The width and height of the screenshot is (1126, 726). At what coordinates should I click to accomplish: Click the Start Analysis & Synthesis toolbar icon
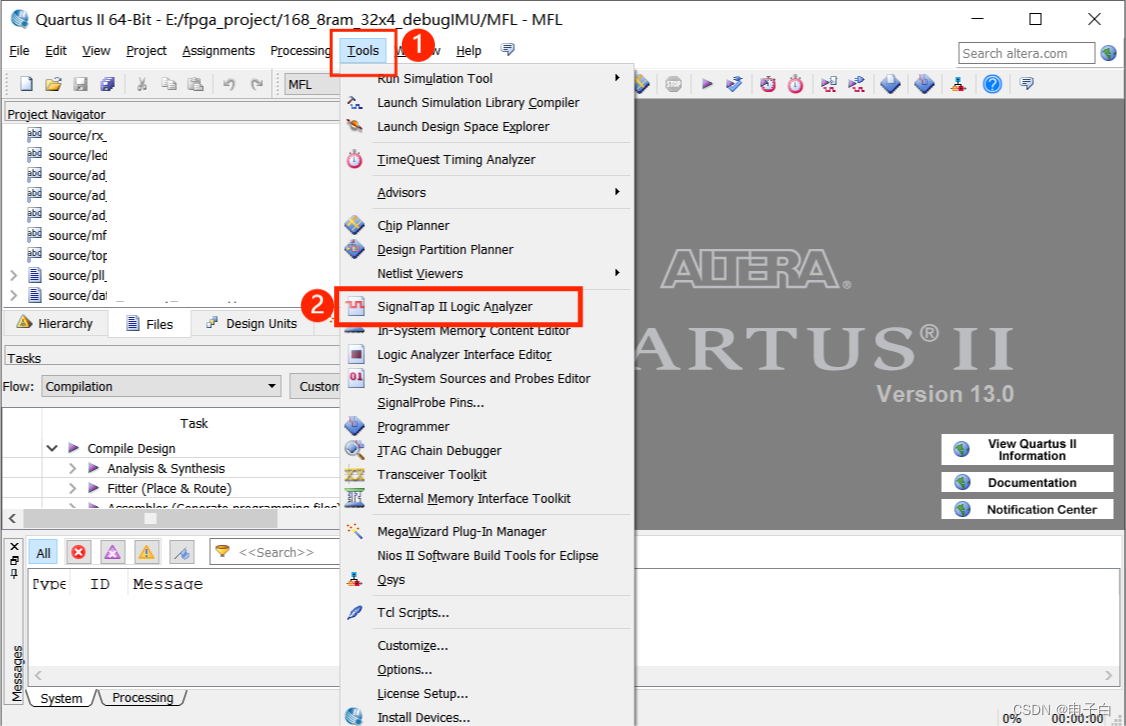click(734, 84)
